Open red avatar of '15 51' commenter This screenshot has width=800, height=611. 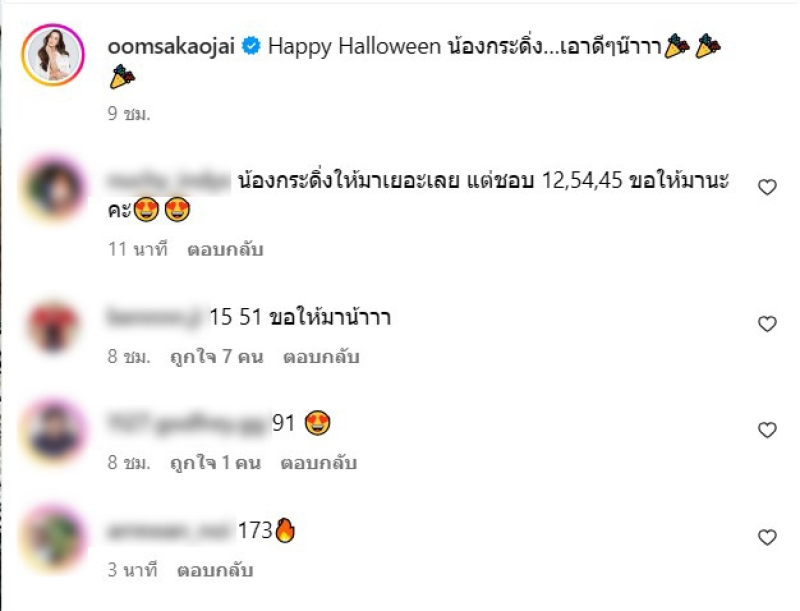53,325
